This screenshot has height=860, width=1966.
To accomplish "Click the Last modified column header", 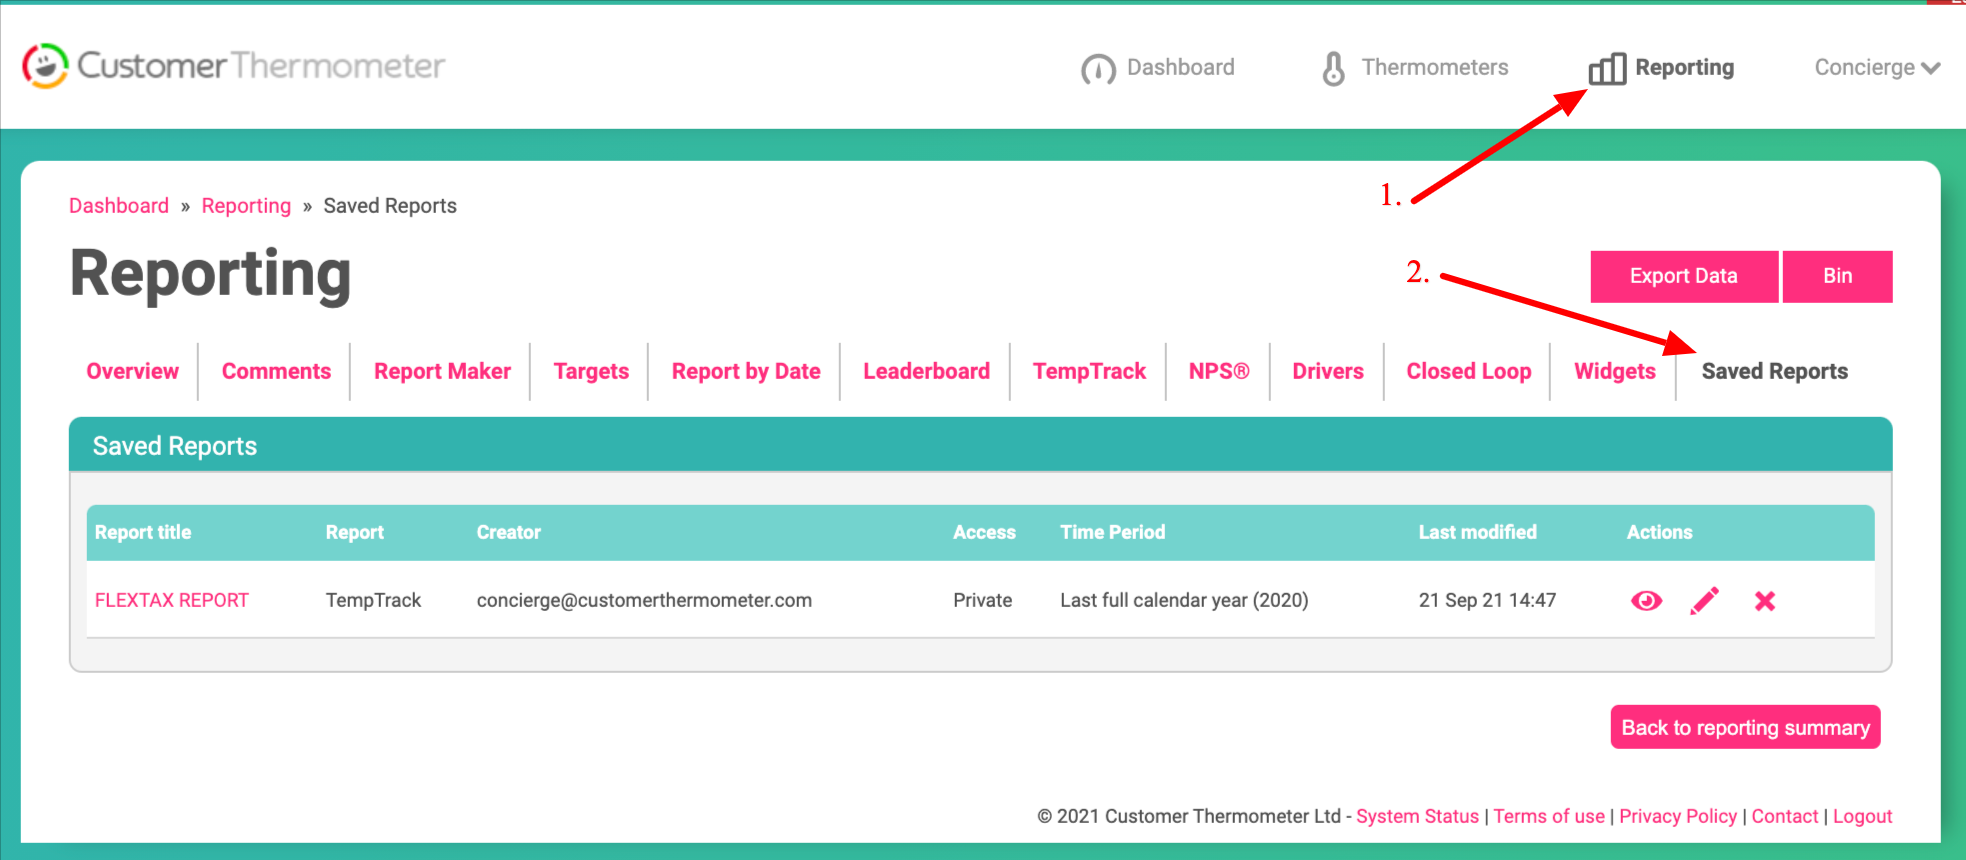I will 1477,532.
